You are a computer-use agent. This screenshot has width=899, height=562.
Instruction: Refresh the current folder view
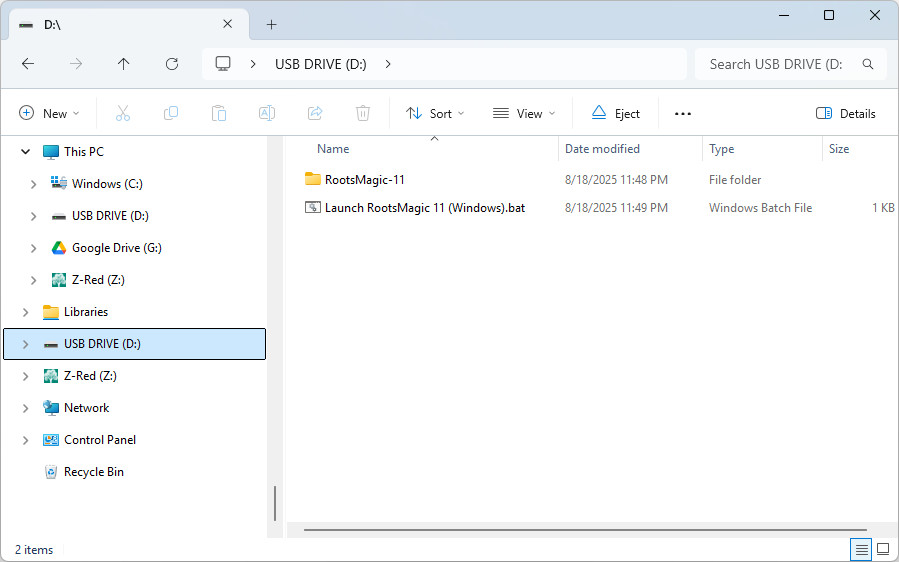172,64
